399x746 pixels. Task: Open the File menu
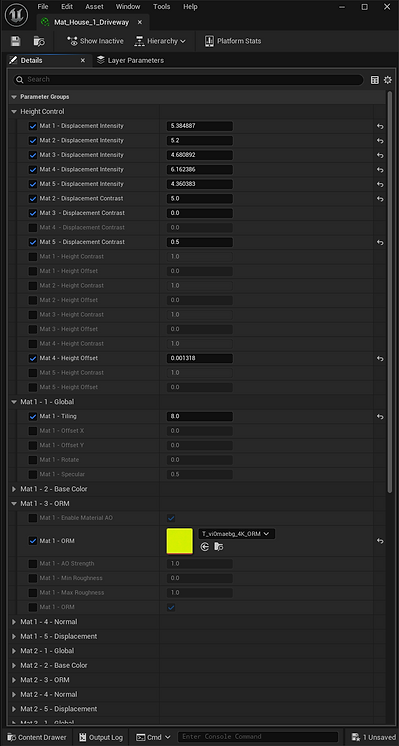(43, 7)
